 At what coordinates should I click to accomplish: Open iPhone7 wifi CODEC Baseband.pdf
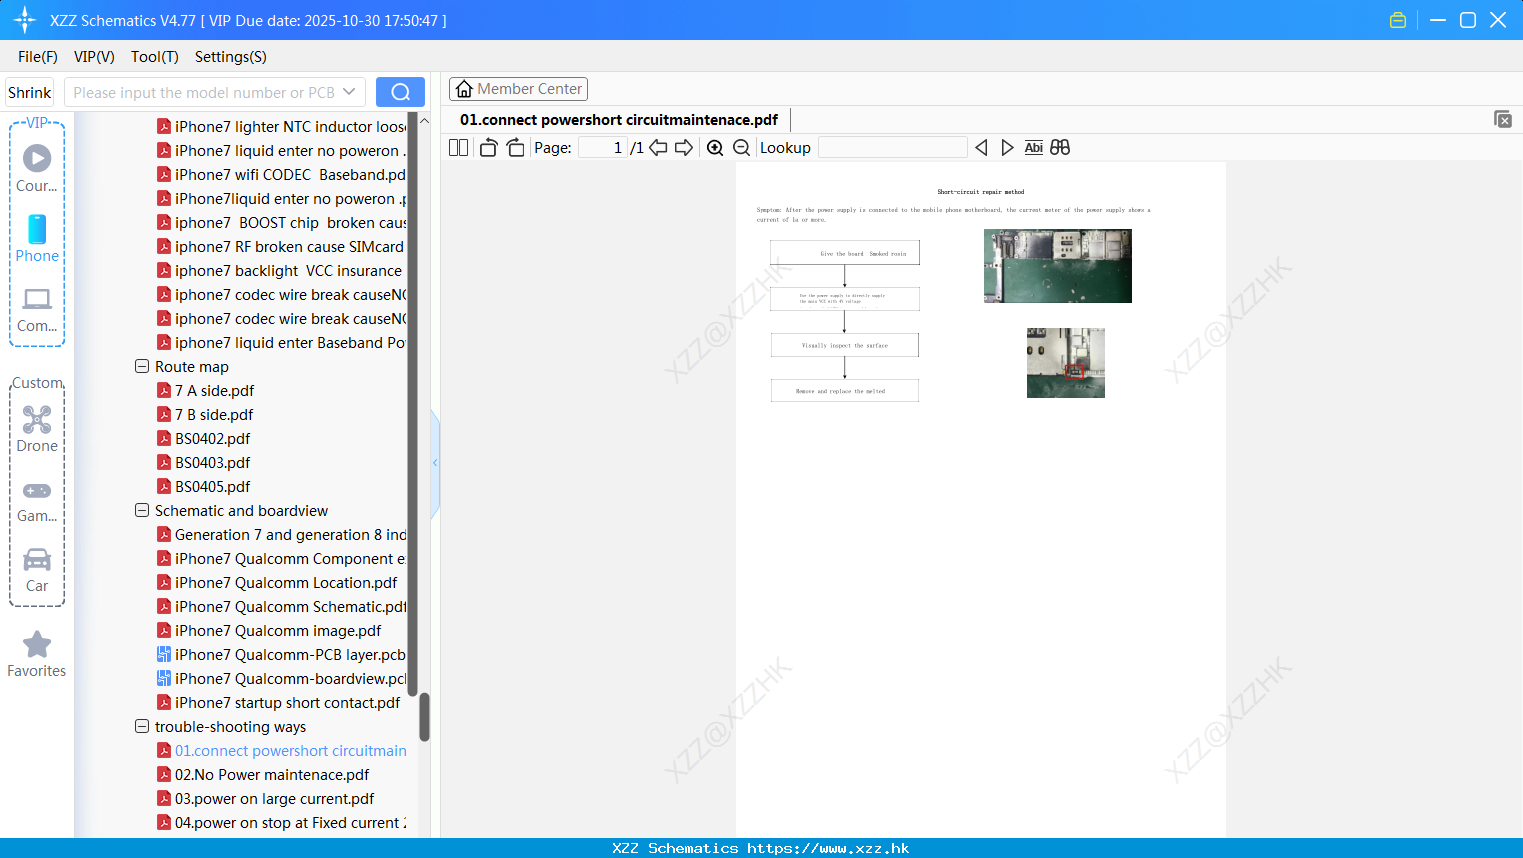pos(282,175)
